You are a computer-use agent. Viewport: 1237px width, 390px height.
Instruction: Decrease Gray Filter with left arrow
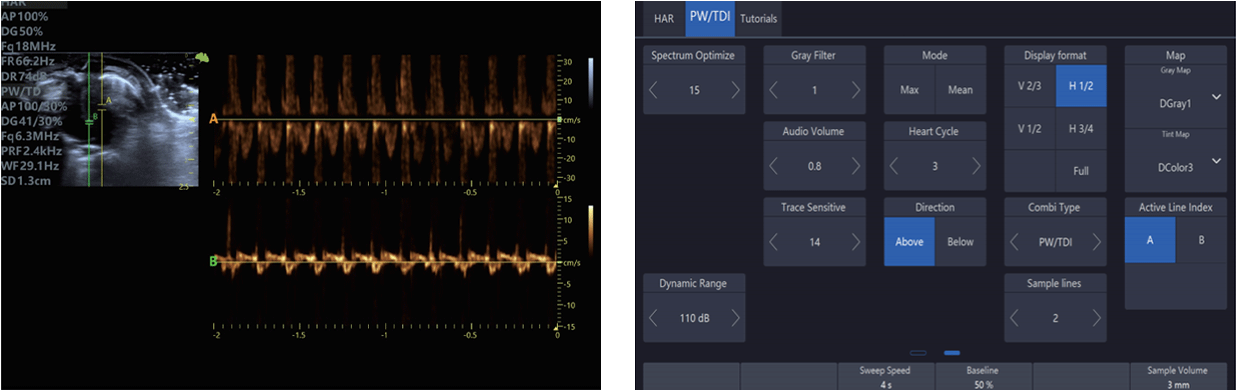(x=774, y=90)
